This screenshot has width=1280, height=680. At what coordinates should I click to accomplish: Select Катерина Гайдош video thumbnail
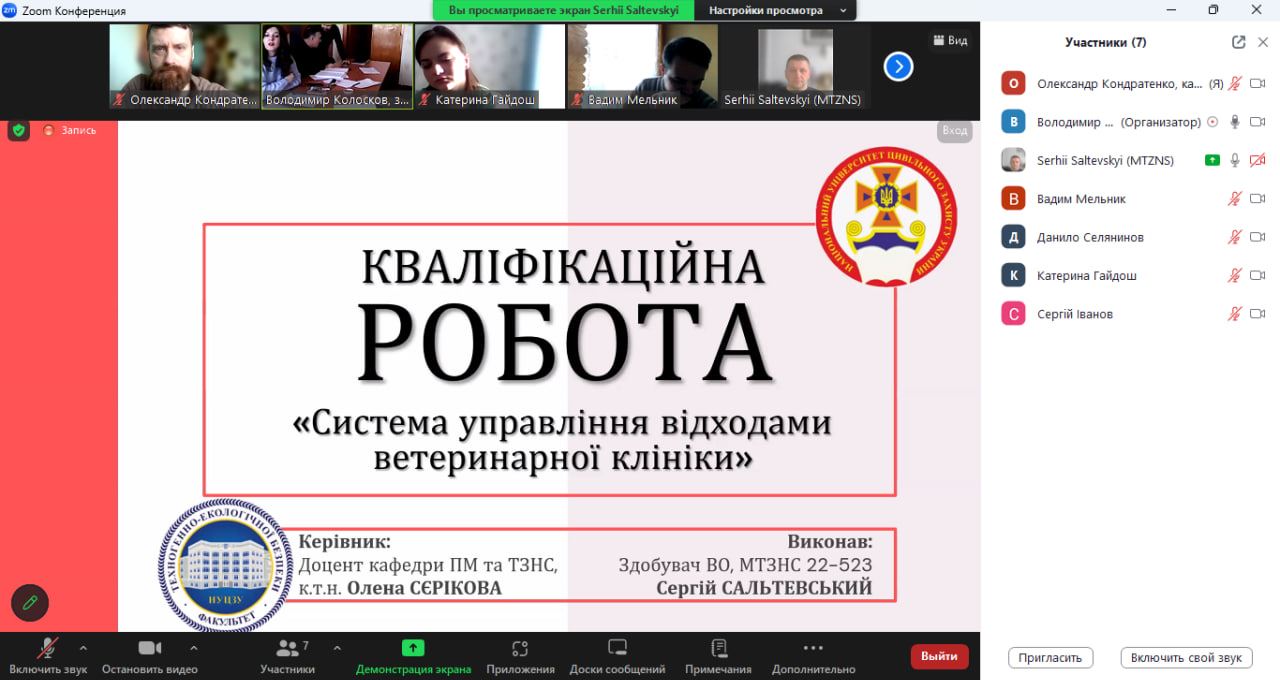[489, 66]
